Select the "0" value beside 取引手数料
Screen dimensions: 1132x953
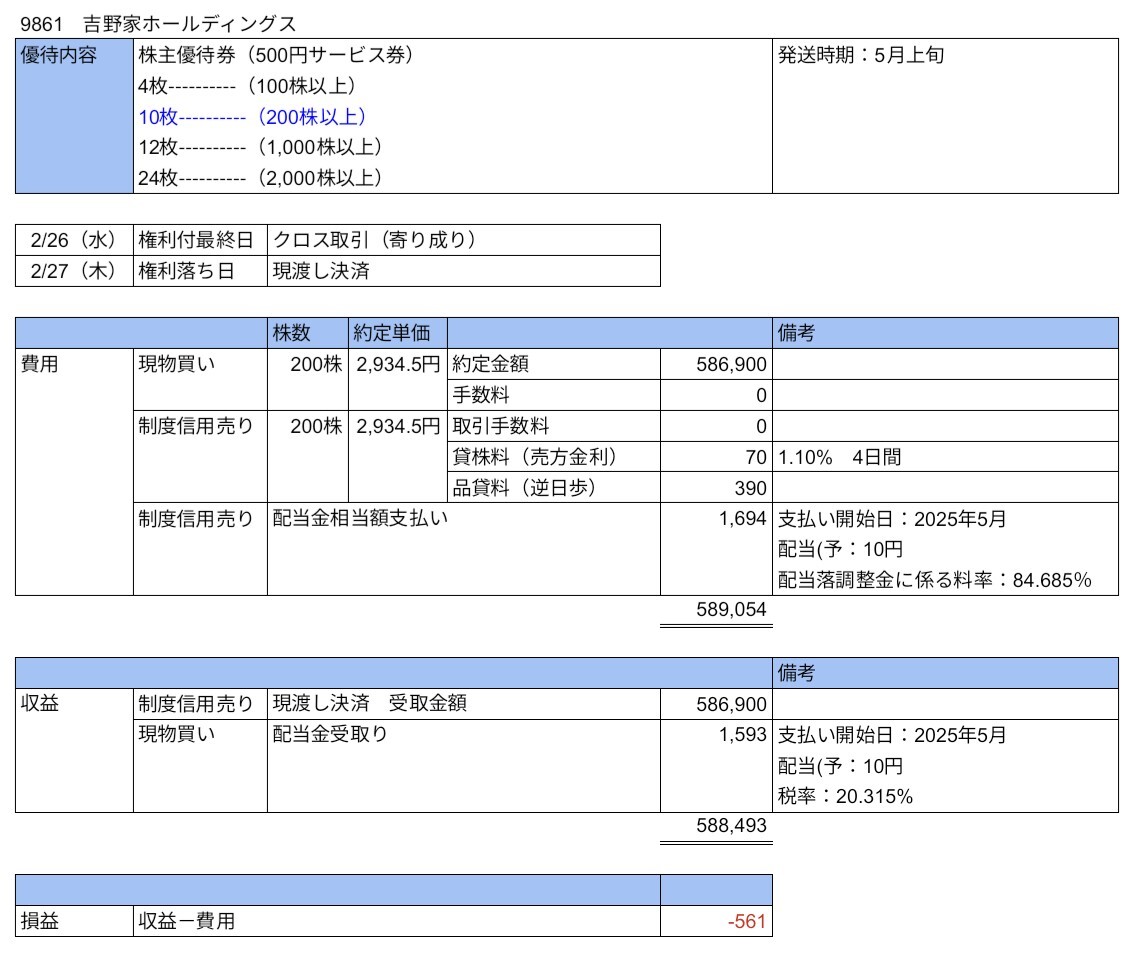pos(761,426)
